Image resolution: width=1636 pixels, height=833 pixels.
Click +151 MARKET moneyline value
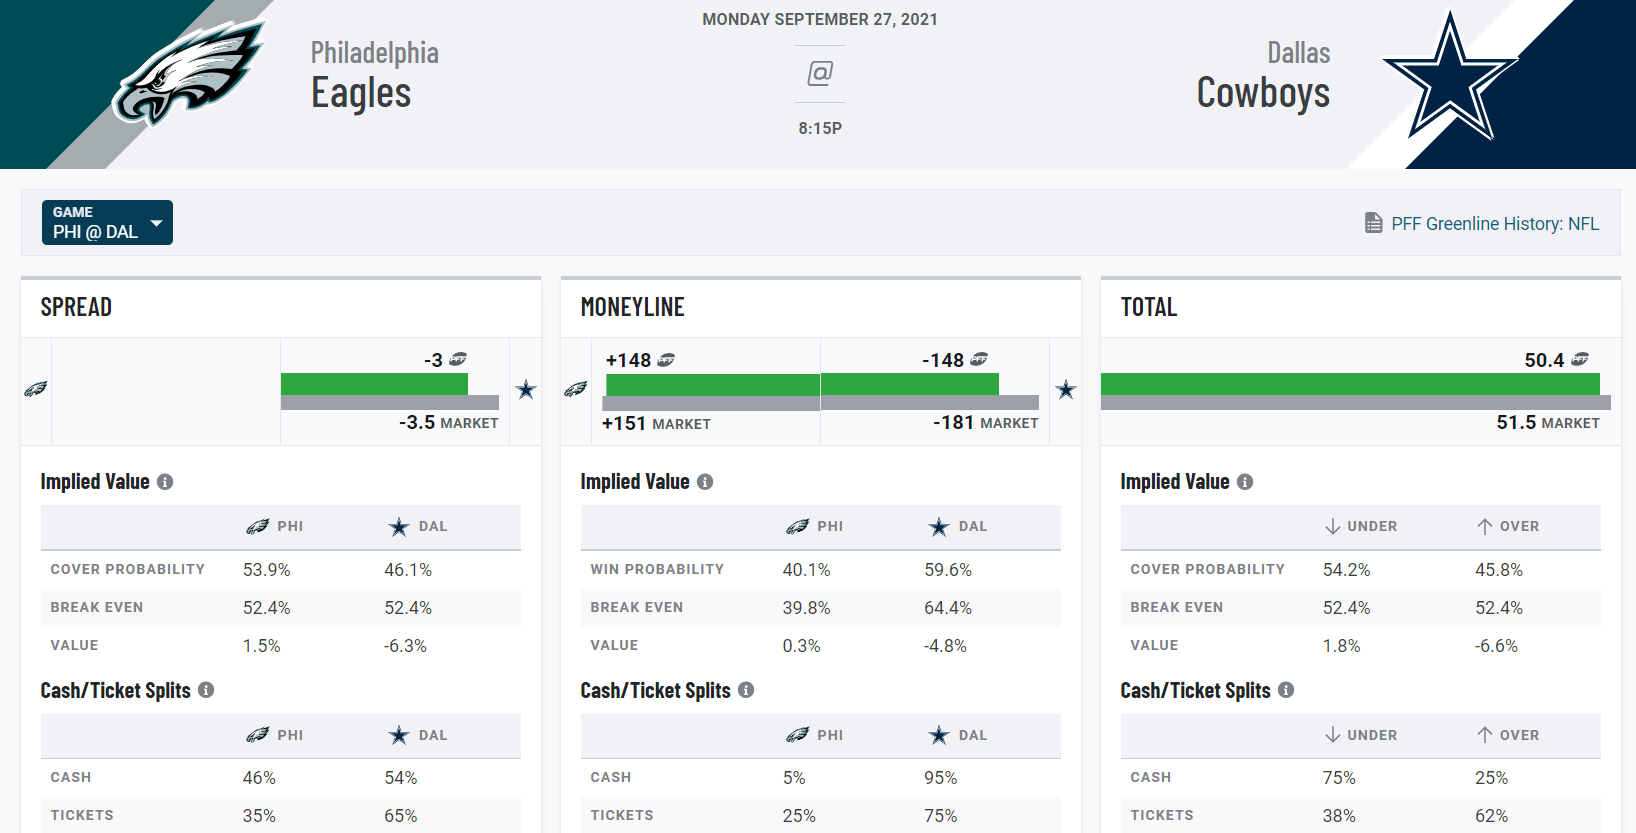pos(656,424)
